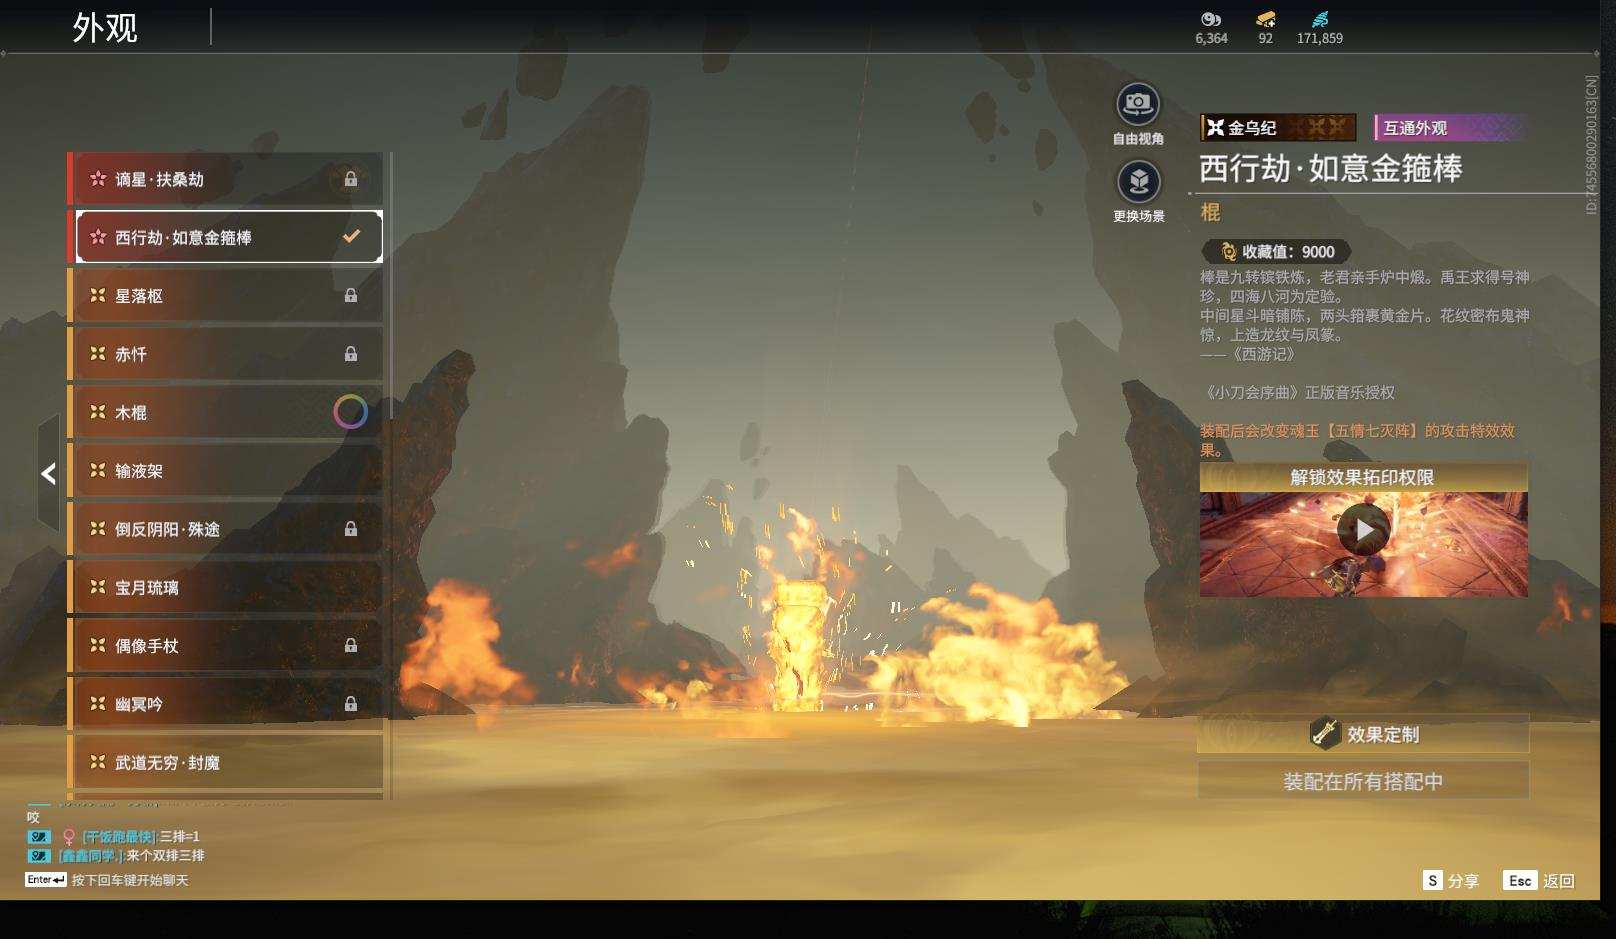Click the 《小刀会序曲》正版音乐授权 text
The height and width of the screenshot is (939, 1616).
point(1299,392)
